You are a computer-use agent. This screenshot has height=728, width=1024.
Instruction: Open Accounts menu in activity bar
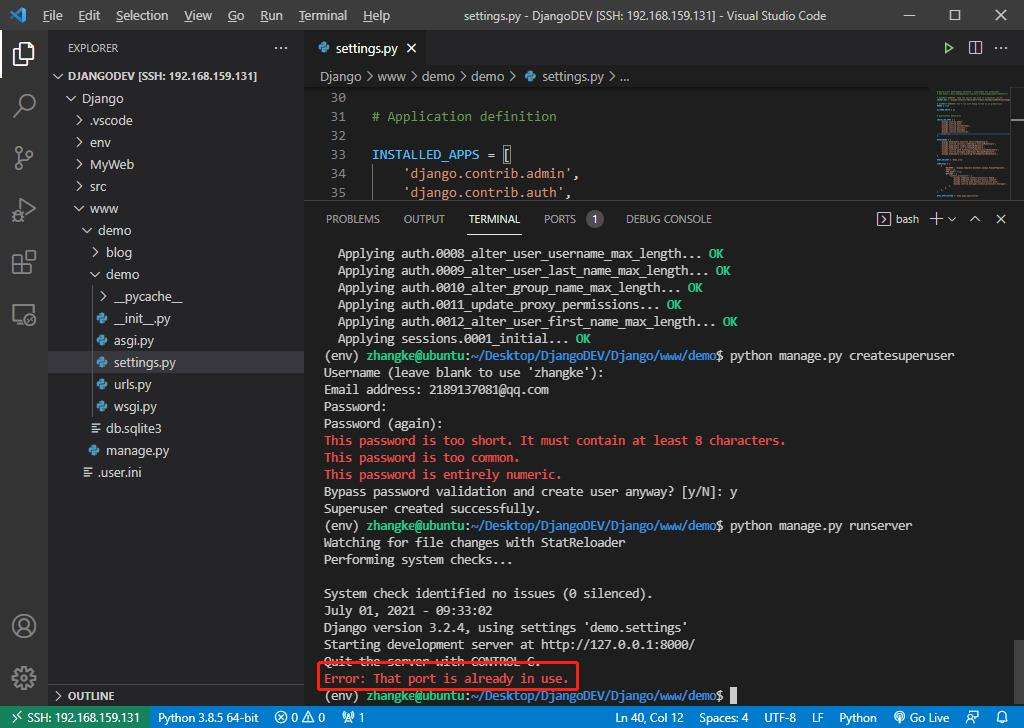(24, 625)
